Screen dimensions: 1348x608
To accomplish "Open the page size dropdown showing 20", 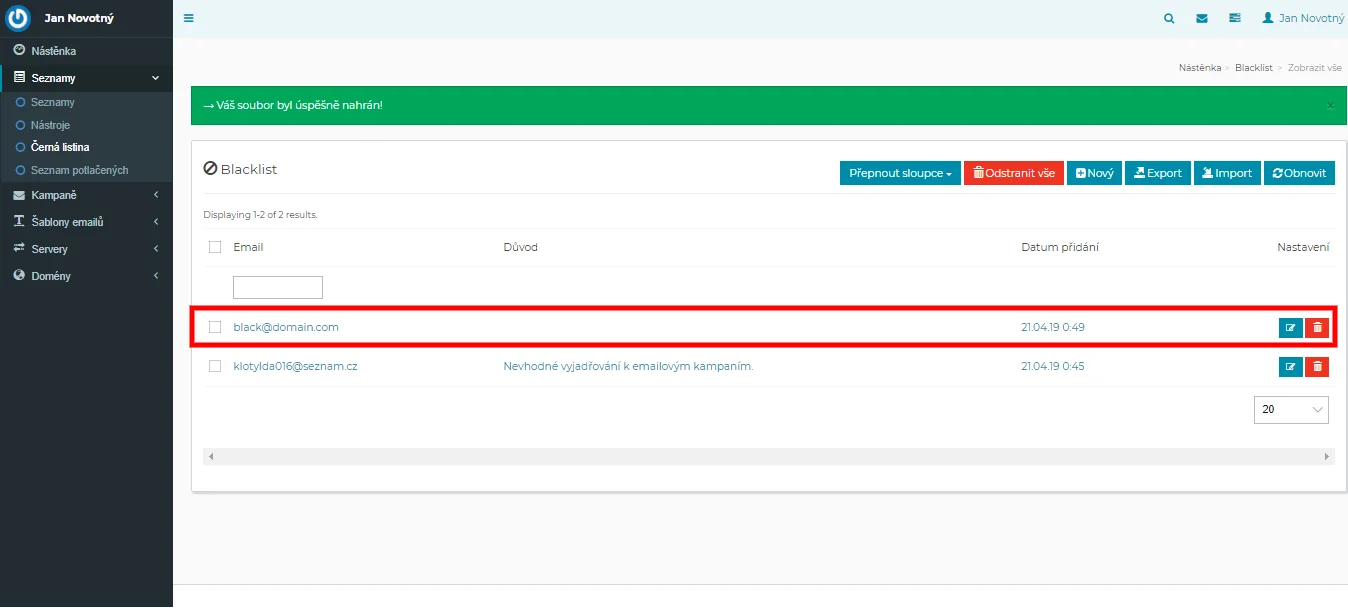I will click(1291, 409).
